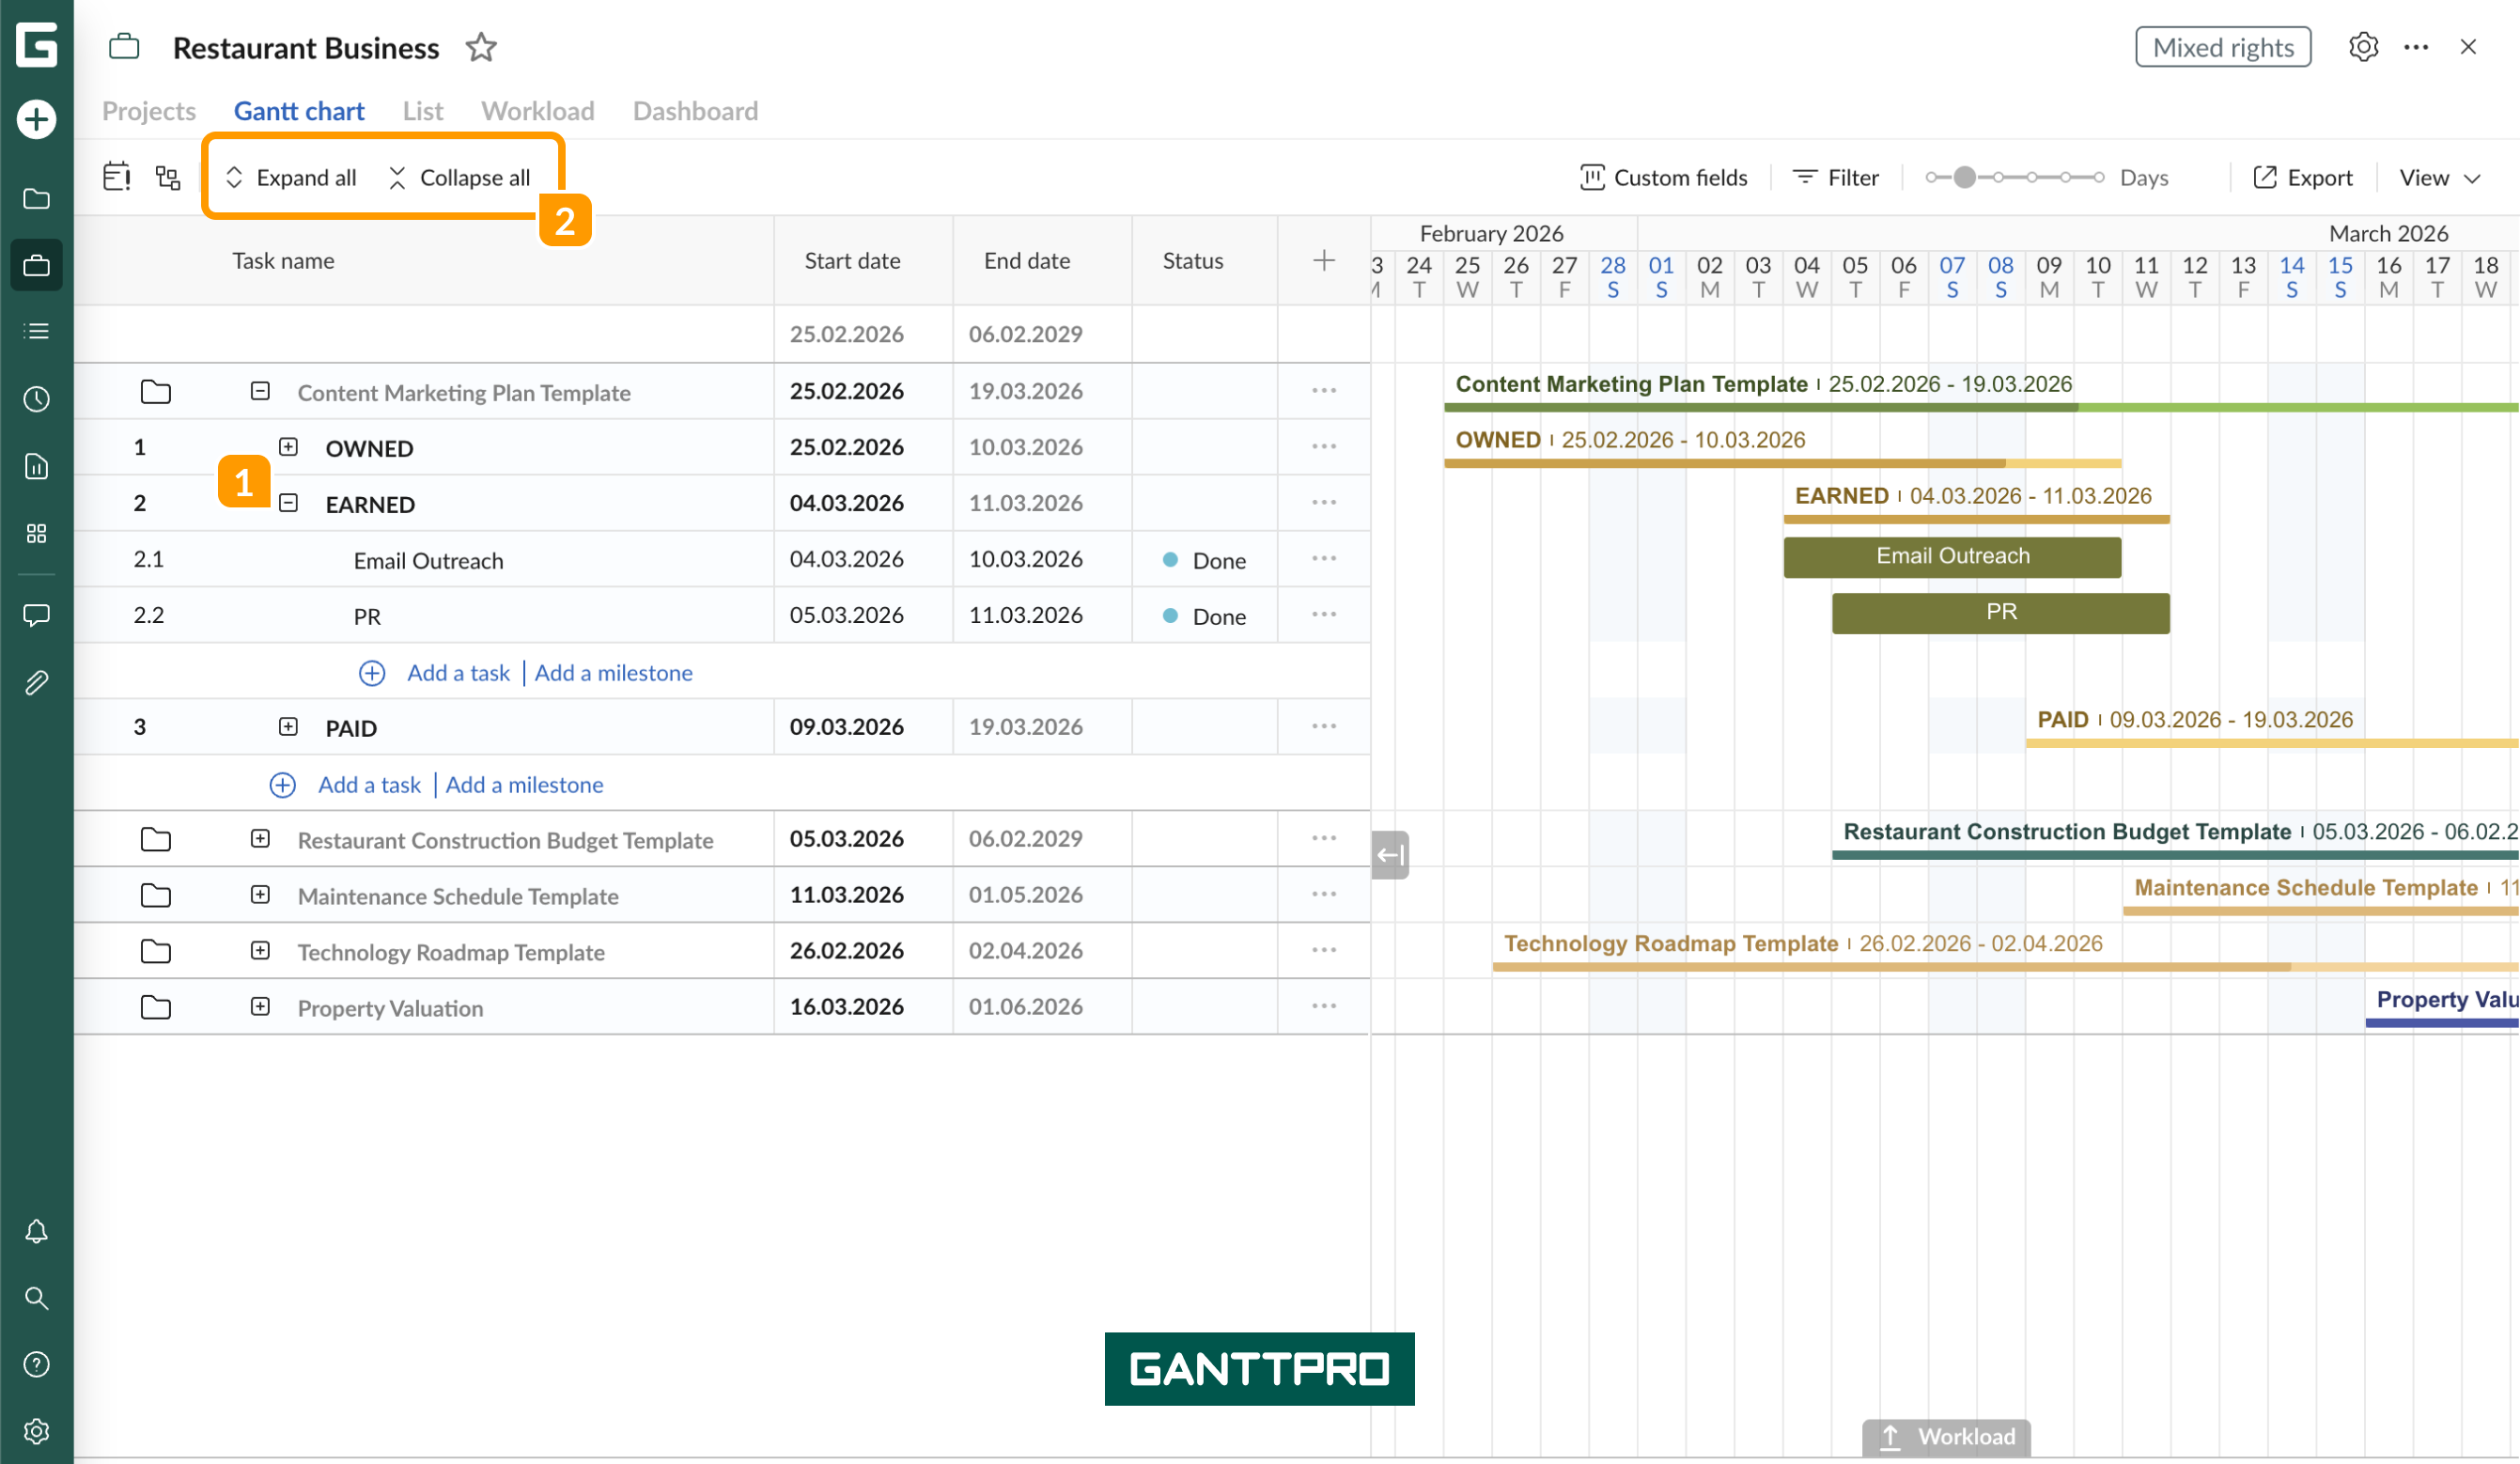
Task: Open row options dots for PAID
Action: [1324, 727]
